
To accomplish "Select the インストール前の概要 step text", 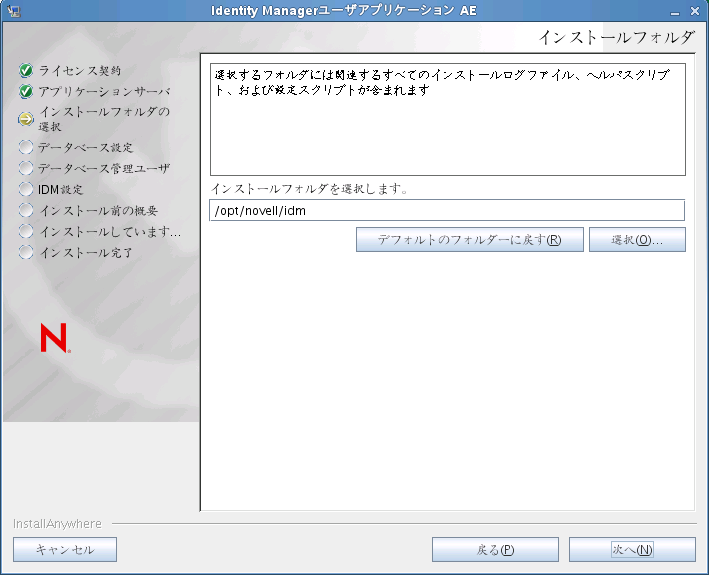I will coord(98,210).
